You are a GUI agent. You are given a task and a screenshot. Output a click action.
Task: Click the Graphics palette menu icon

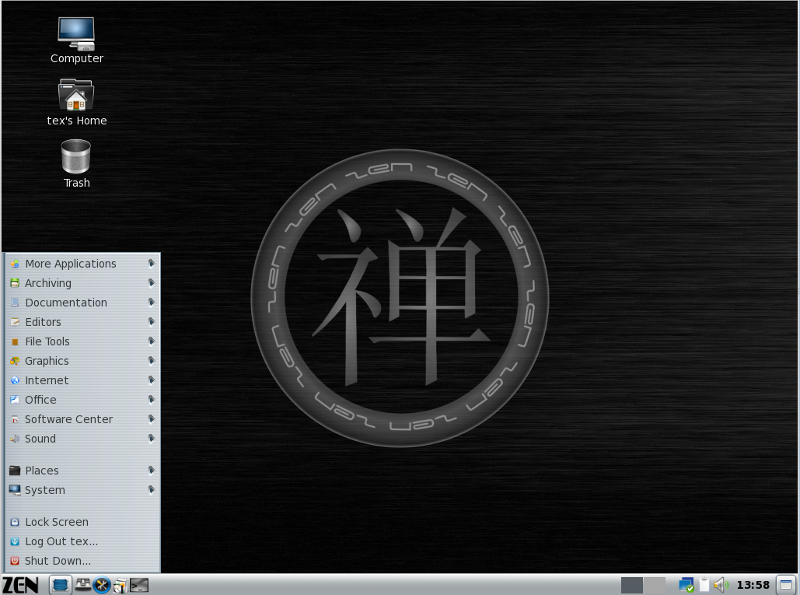(x=15, y=361)
